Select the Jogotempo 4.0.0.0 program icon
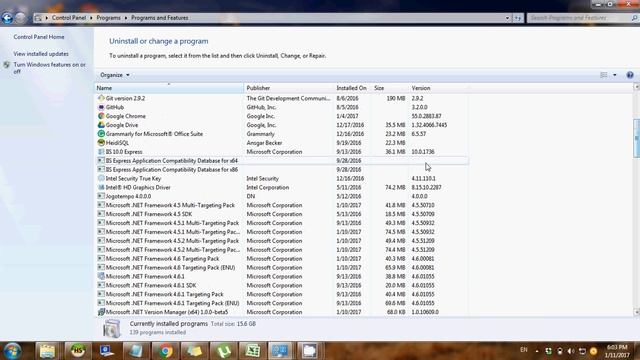 101,196
